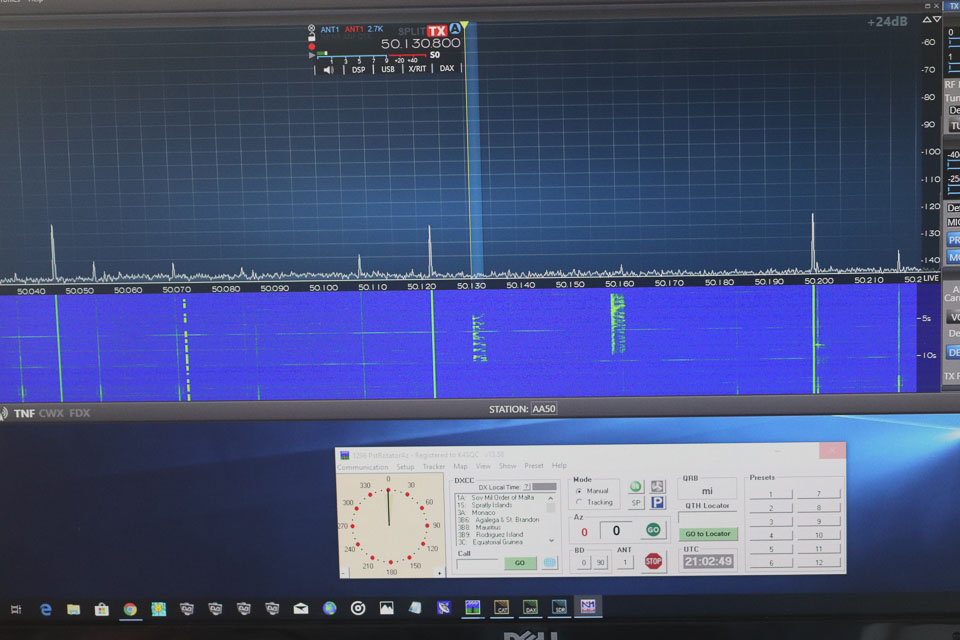960x640 pixels.
Task: Click the slice lock icon
Action: (312, 37)
